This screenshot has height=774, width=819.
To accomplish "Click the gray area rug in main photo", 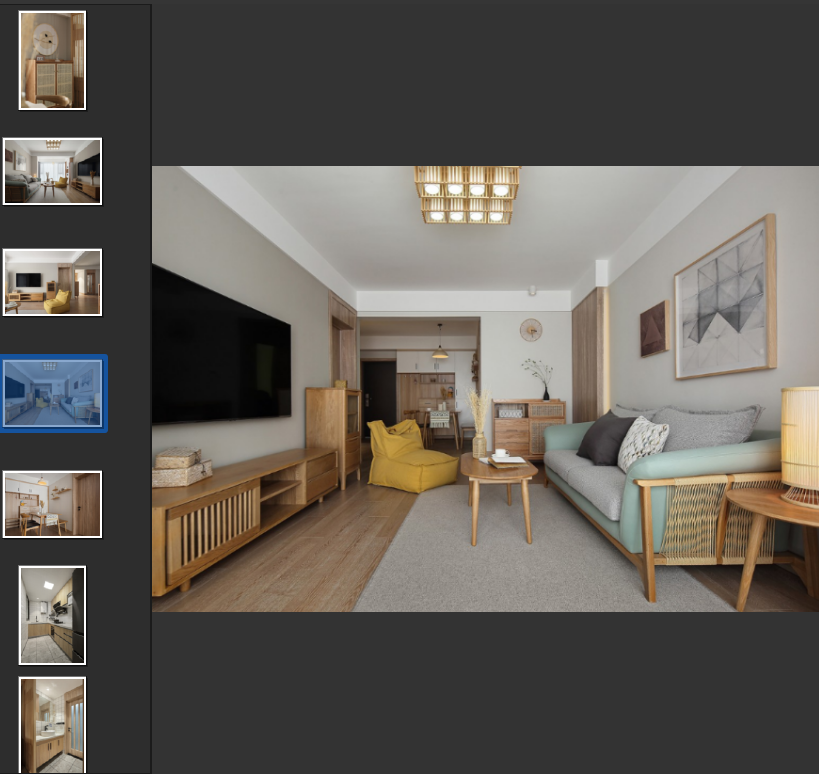I will click(520, 560).
